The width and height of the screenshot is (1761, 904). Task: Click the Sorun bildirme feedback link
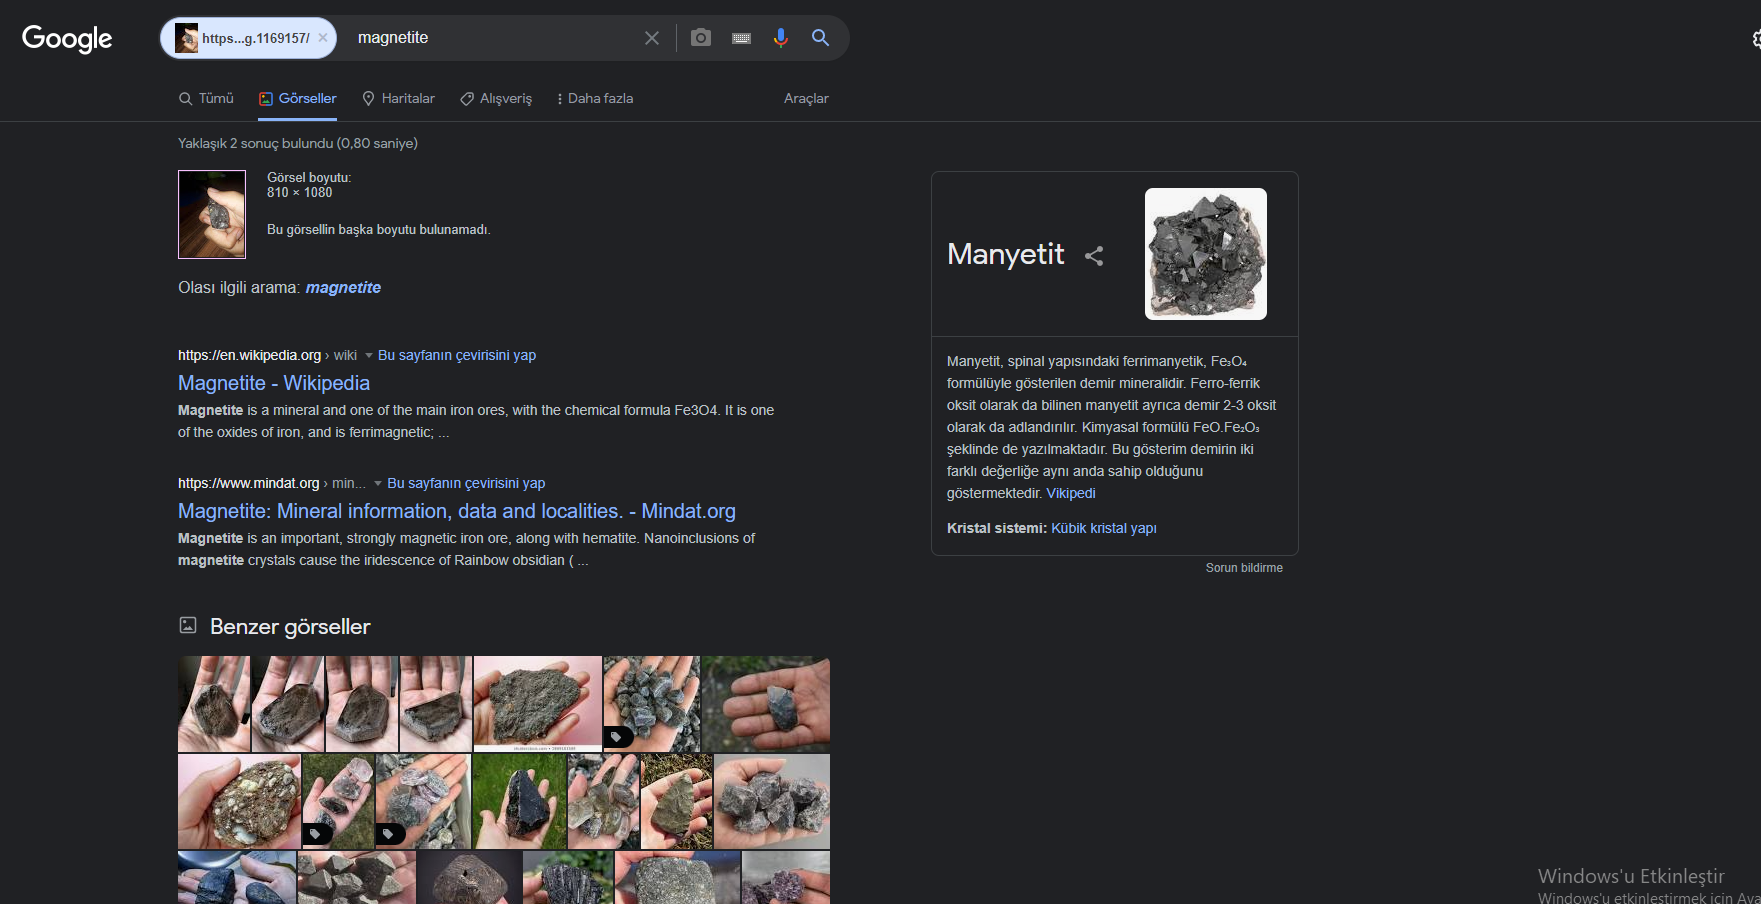(x=1244, y=568)
